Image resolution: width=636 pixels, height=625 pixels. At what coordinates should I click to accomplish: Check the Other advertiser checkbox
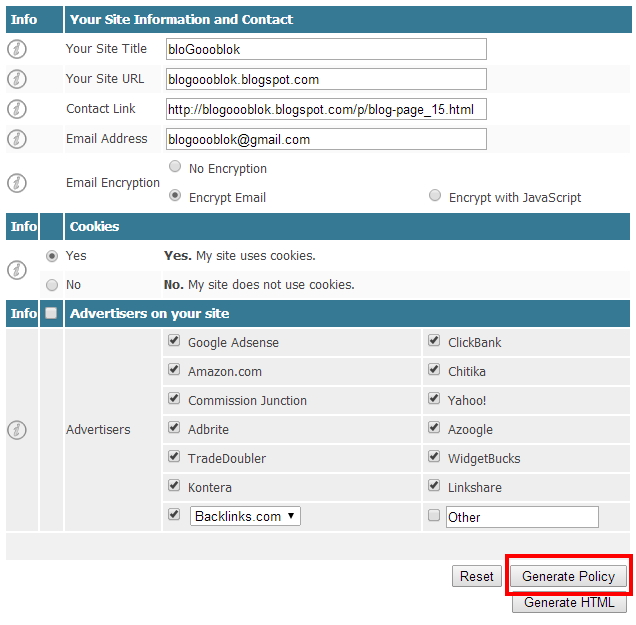434,515
